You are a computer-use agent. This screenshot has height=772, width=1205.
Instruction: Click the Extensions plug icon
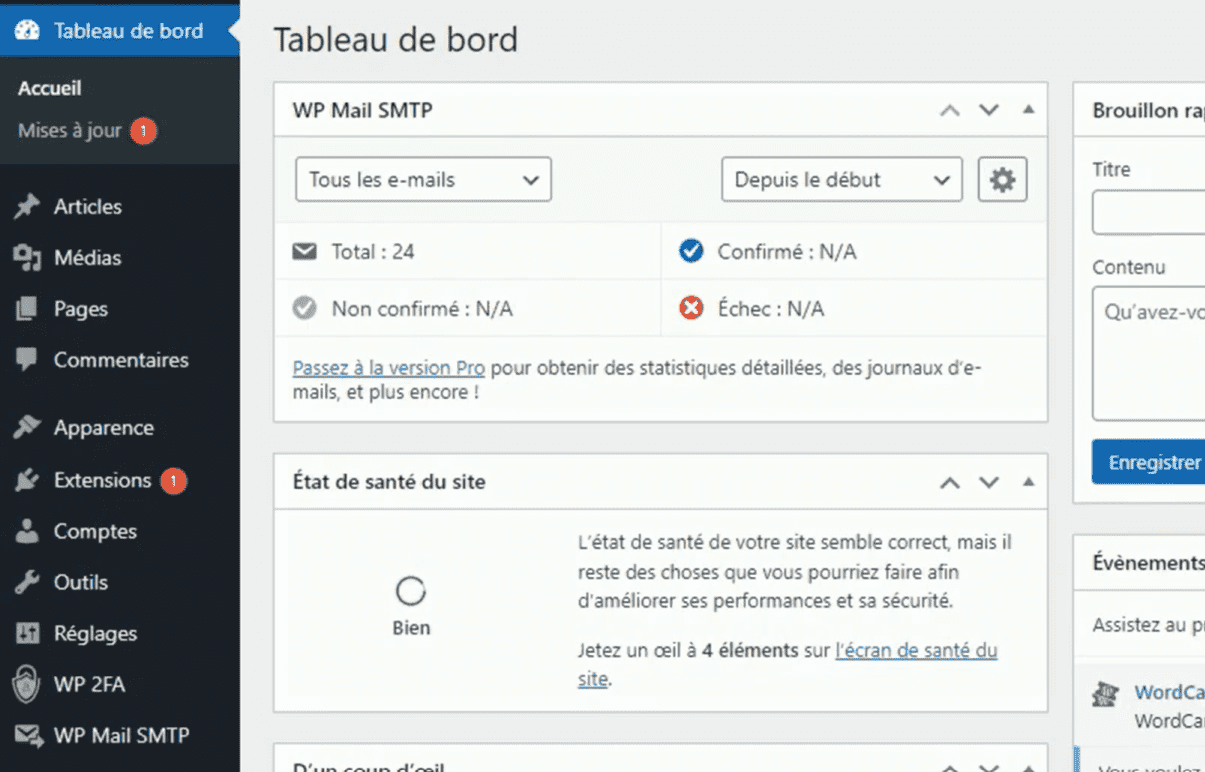pyautogui.click(x=27, y=480)
